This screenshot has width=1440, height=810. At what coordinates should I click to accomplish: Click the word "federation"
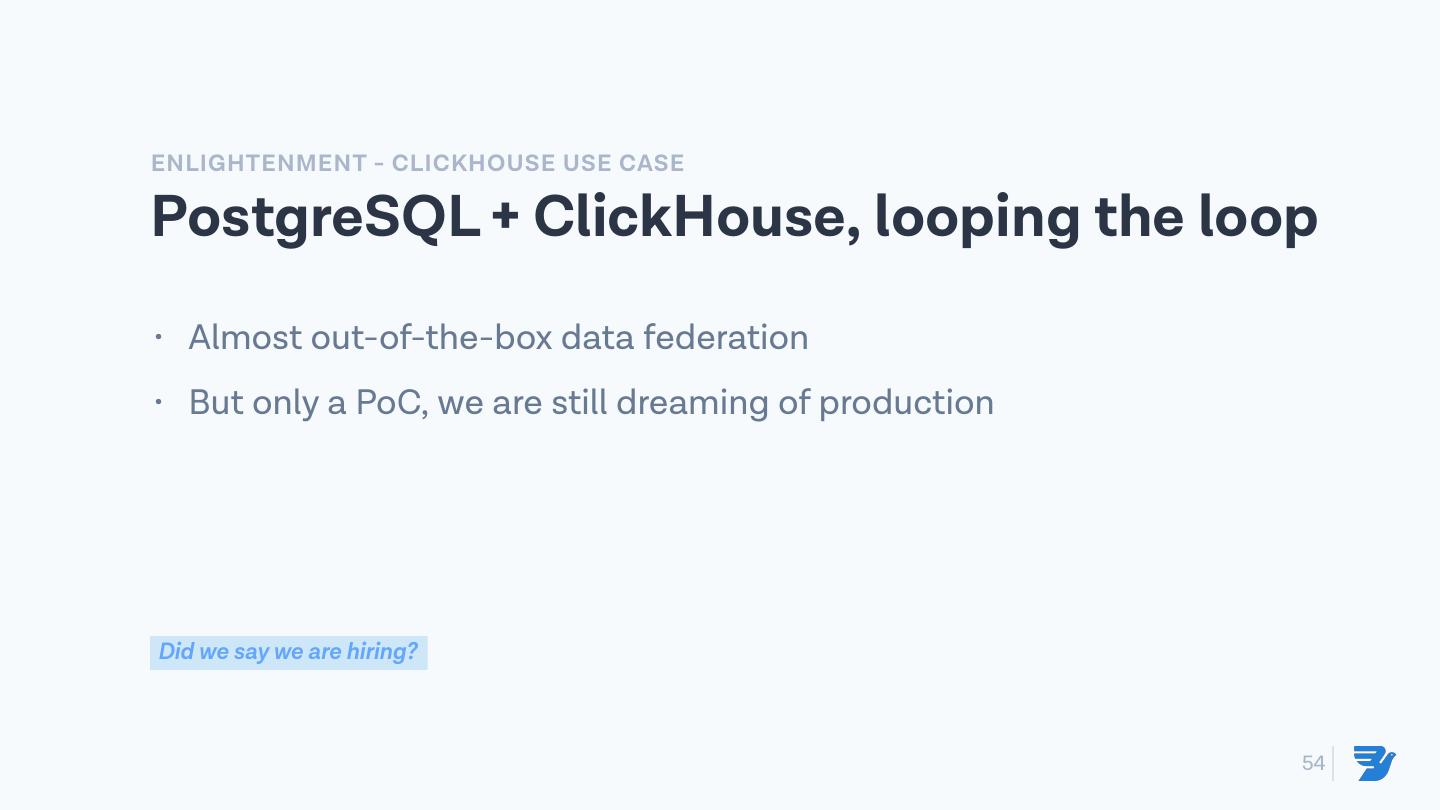pos(725,337)
